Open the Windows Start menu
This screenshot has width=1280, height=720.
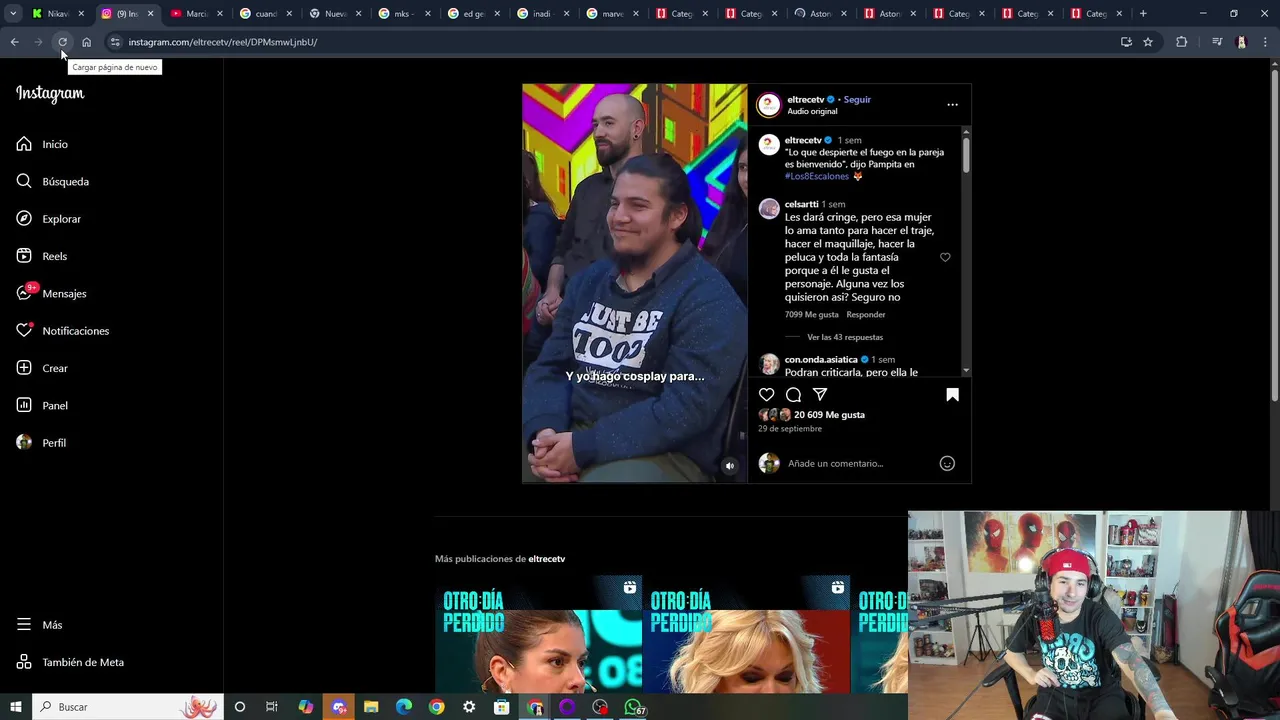click(x=16, y=707)
